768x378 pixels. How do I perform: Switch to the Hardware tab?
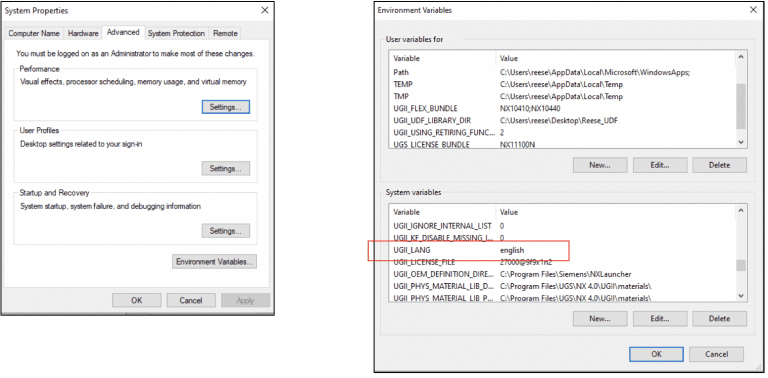(x=83, y=33)
